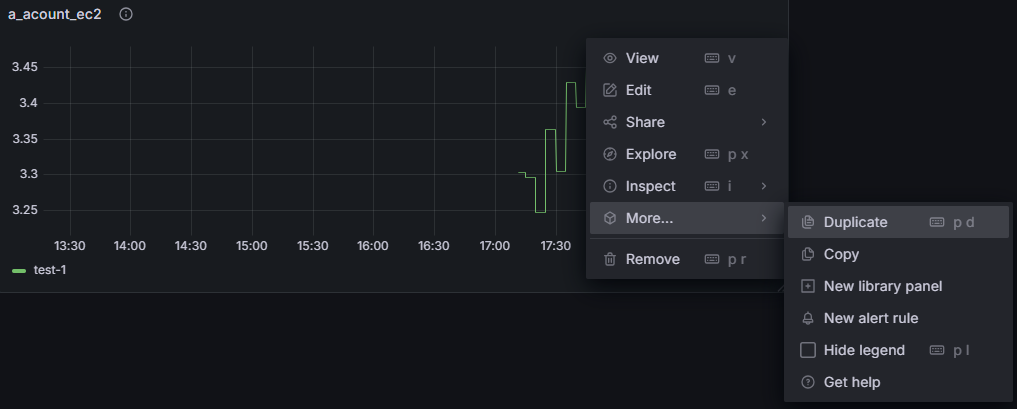
Task: Expand the Share submenu arrow
Action: click(764, 122)
